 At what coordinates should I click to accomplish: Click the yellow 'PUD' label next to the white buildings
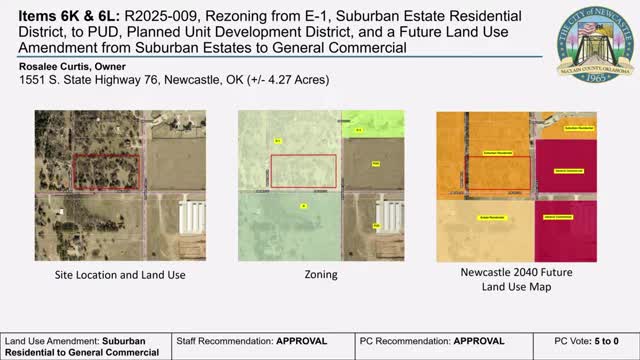pyautogui.click(x=376, y=226)
